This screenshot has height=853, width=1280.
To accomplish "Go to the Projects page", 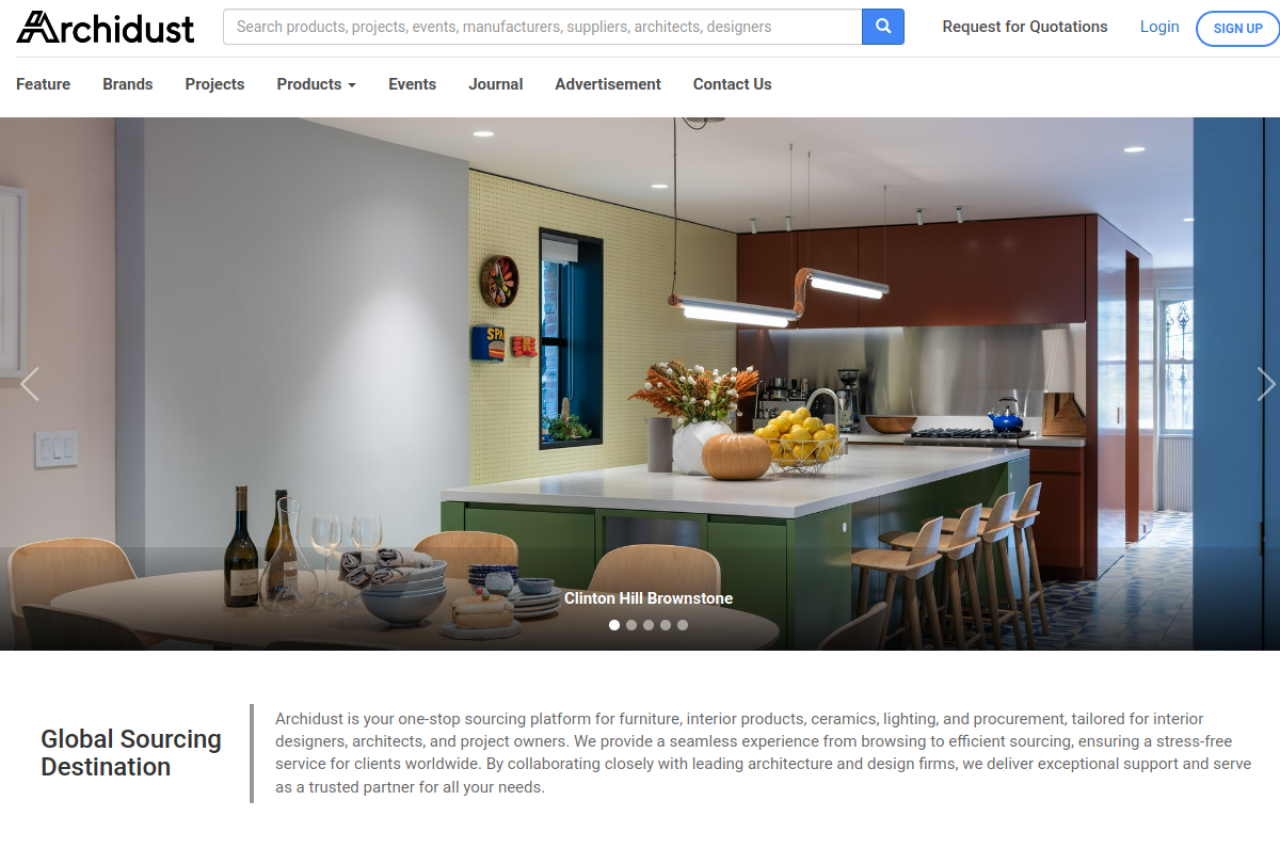I will tap(215, 84).
